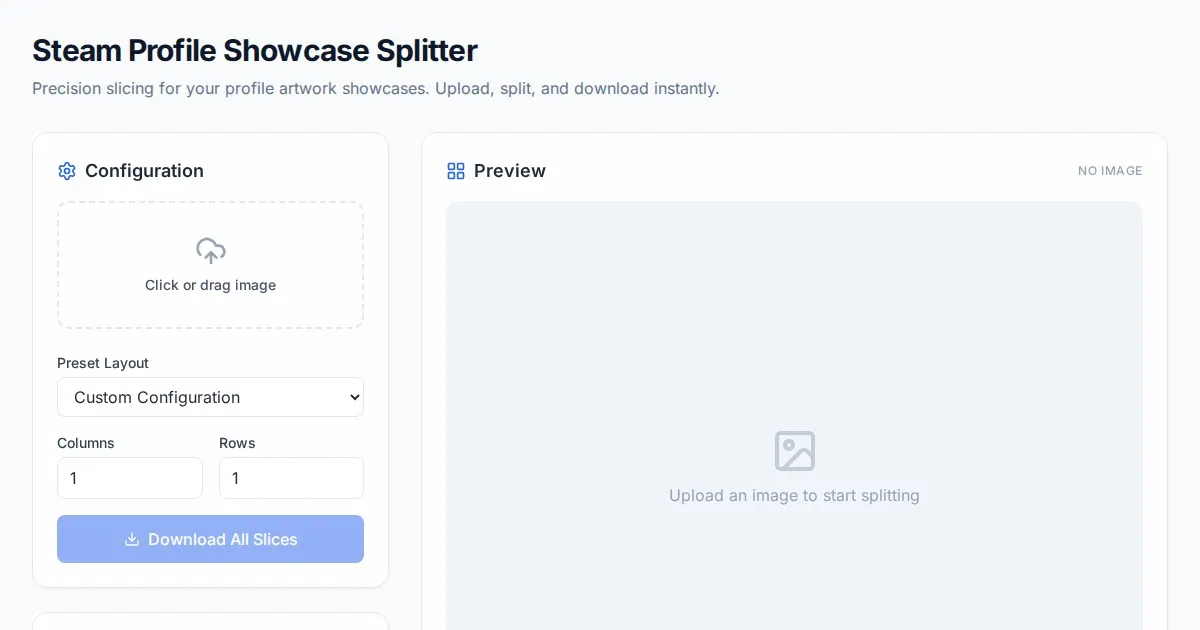Click the Preview panel heading

tap(509, 171)
